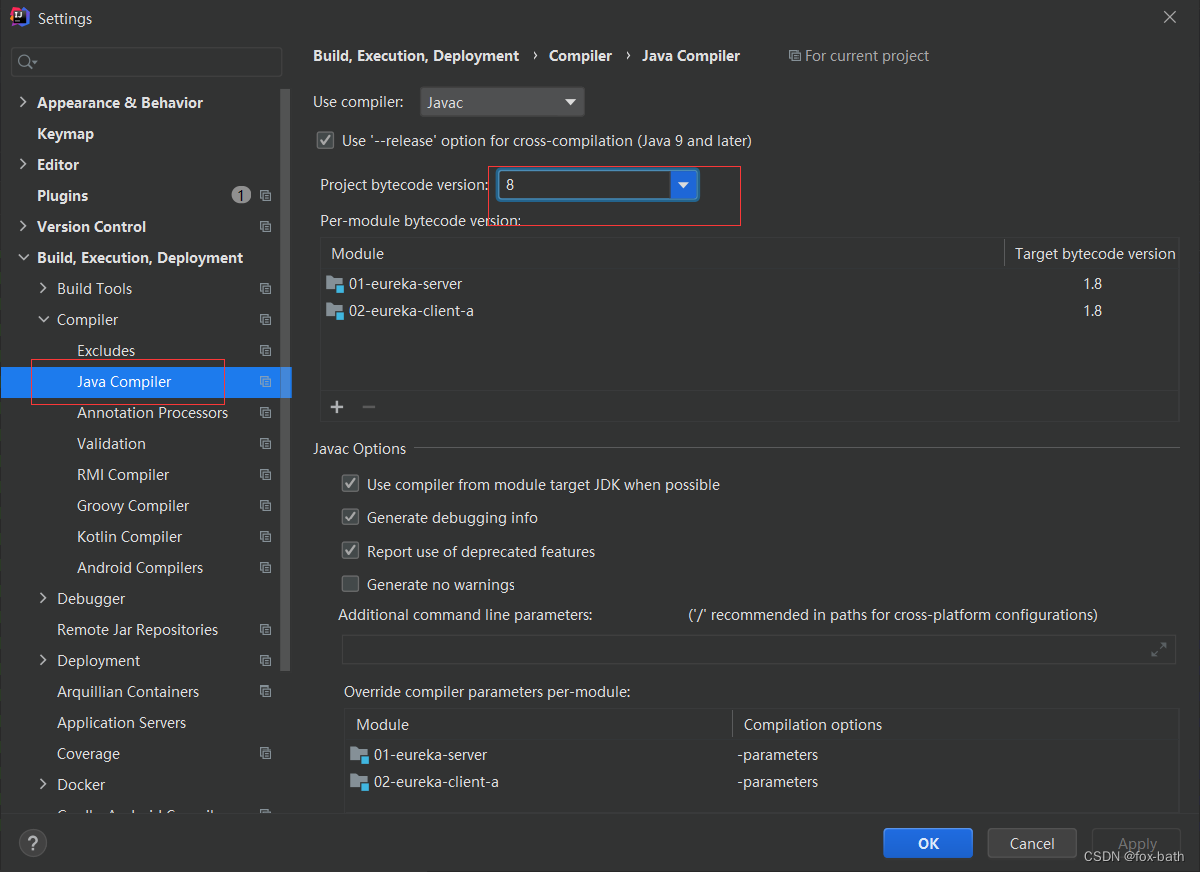Click the settings tree vertical scrollbar
This screenshot has width=1200, height=872.
(x=286, y=380)
